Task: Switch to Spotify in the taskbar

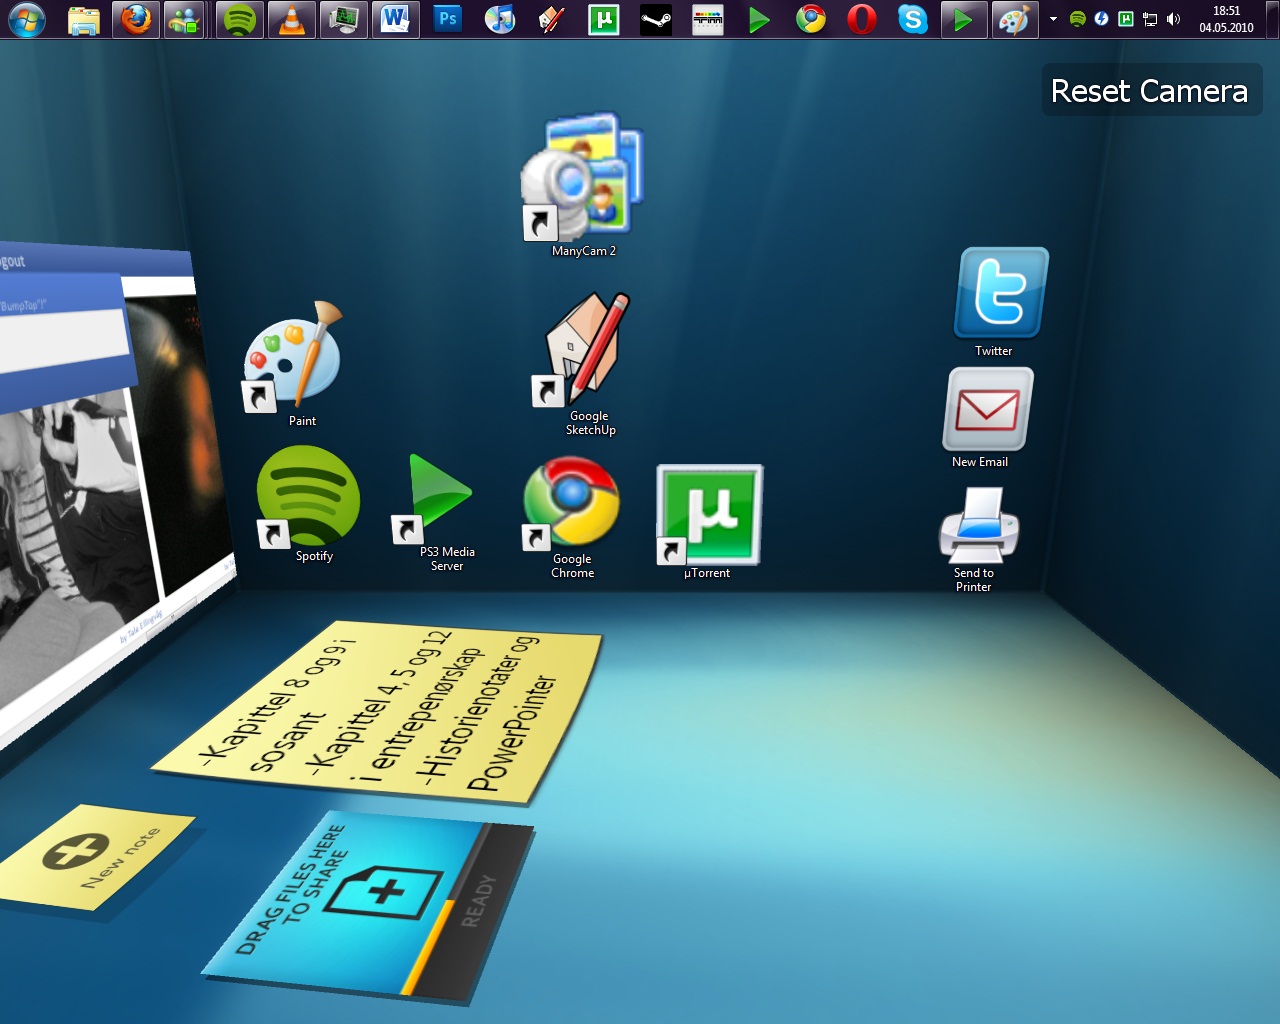Action: (239, 20)
